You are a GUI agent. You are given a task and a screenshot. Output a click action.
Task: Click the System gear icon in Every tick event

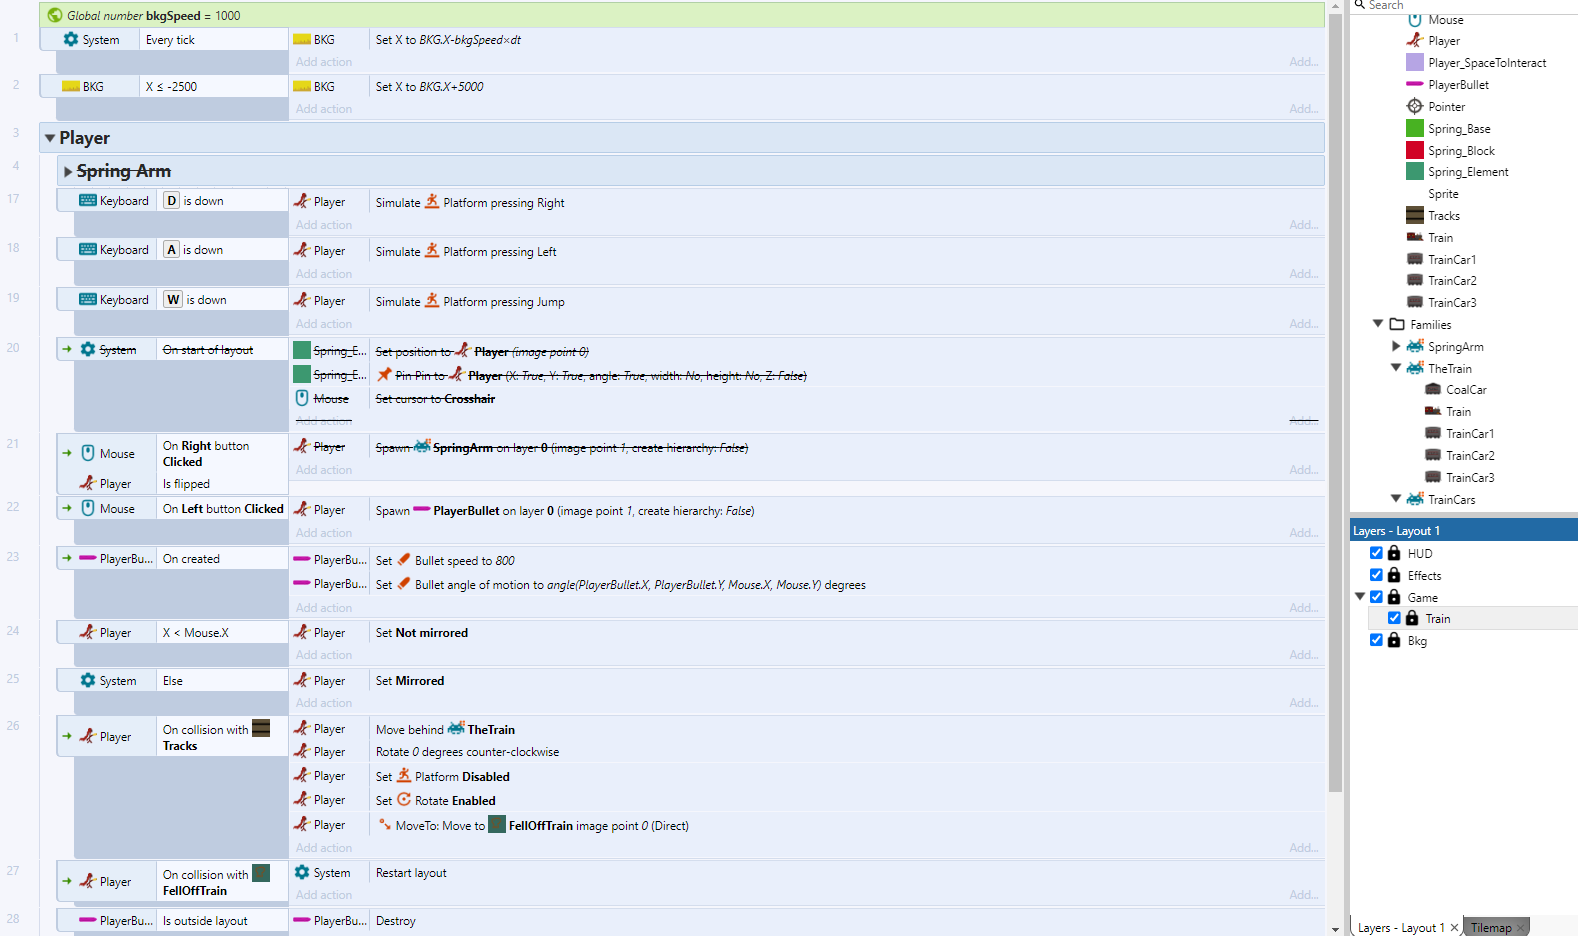71,40
